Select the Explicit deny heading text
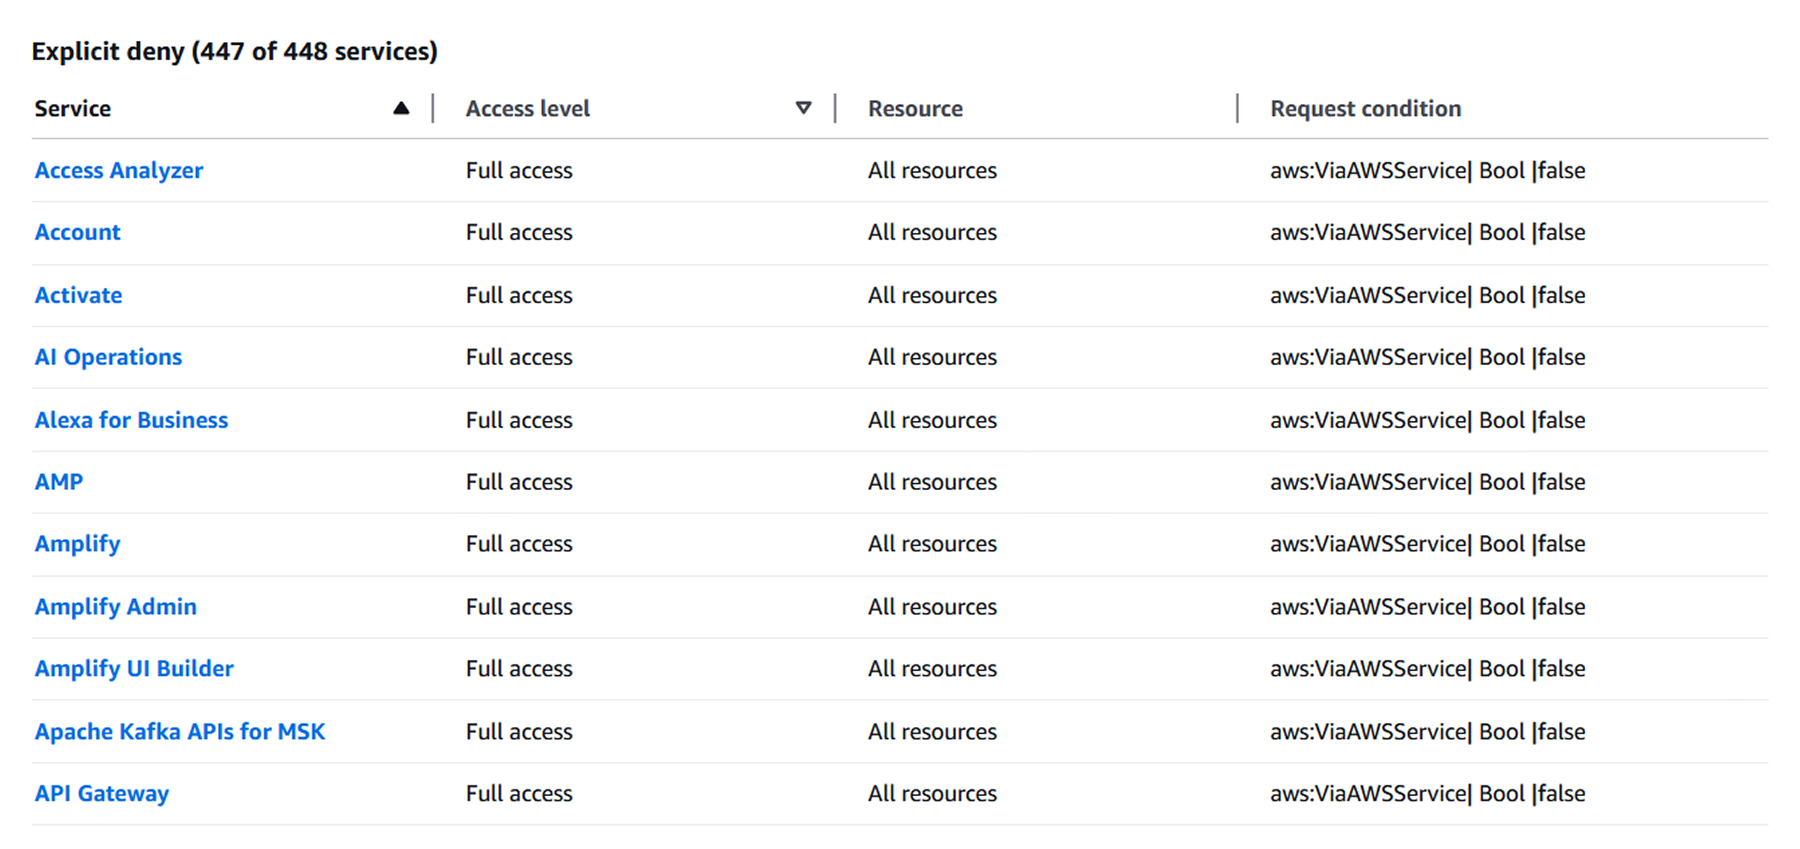 coord(235,51)
